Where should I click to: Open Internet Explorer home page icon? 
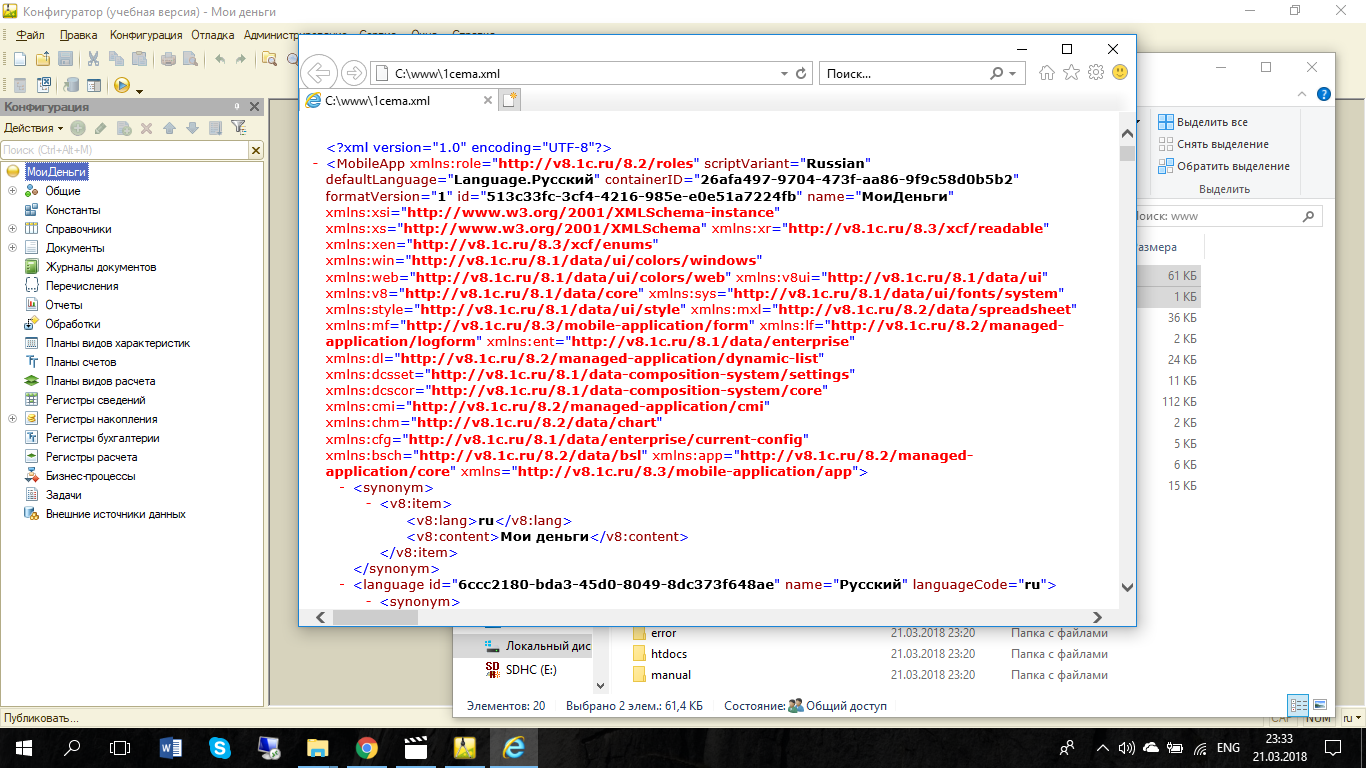click(1047, 73)
